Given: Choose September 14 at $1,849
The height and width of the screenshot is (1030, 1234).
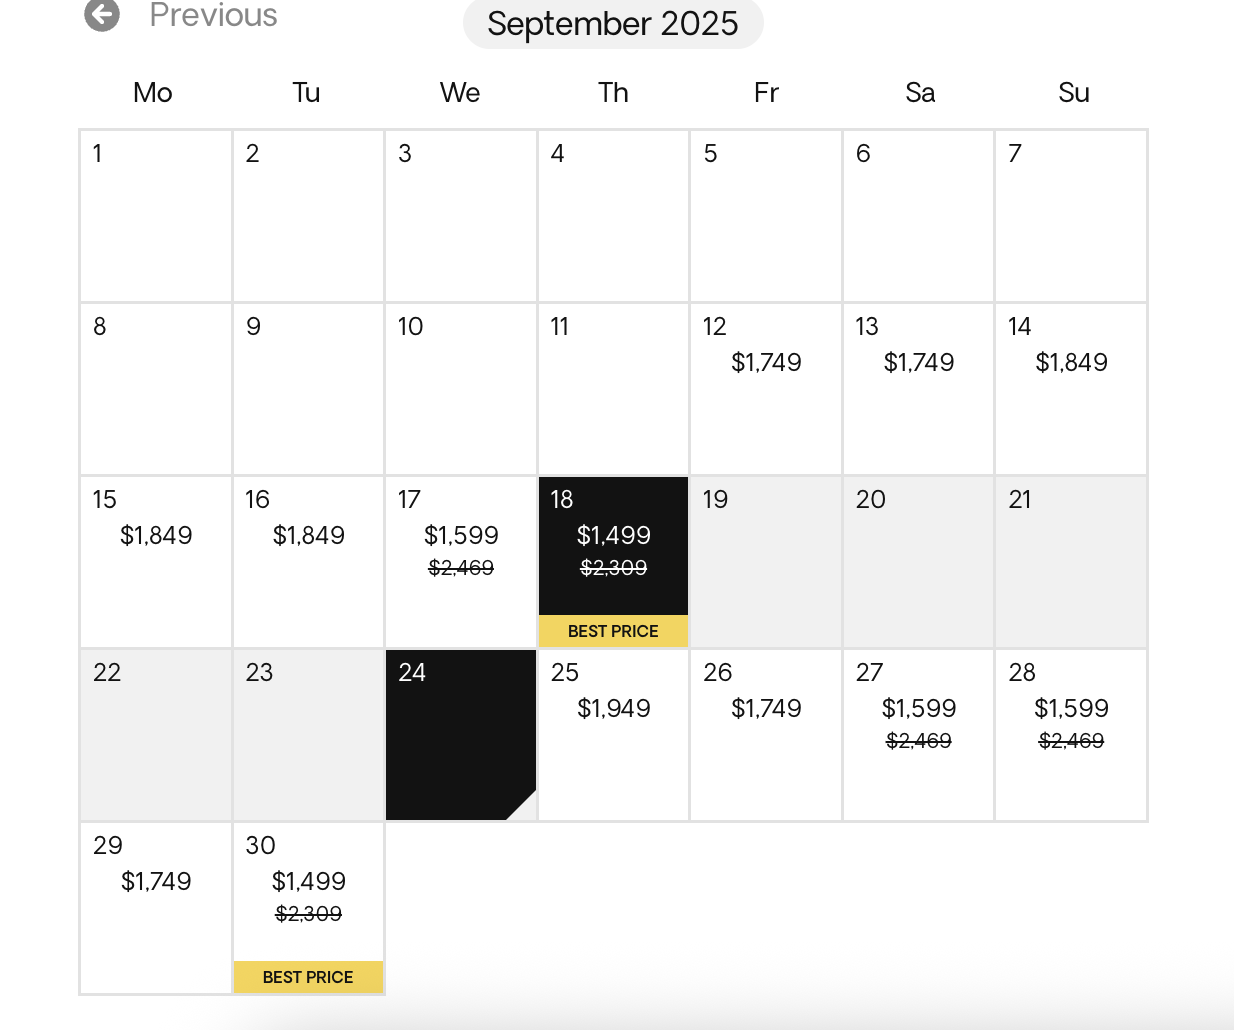Looking at the screenshot, I should click(1071, 389).
